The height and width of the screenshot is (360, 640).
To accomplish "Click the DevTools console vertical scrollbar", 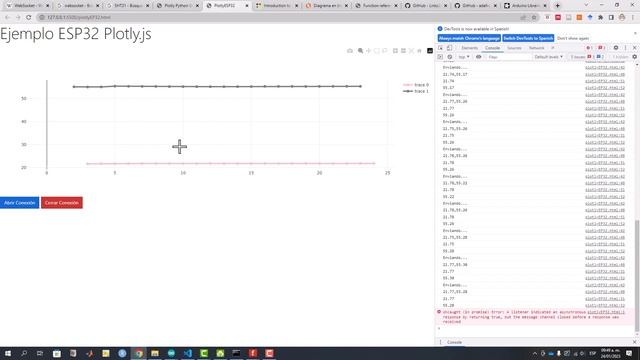I will click(637, 276).
